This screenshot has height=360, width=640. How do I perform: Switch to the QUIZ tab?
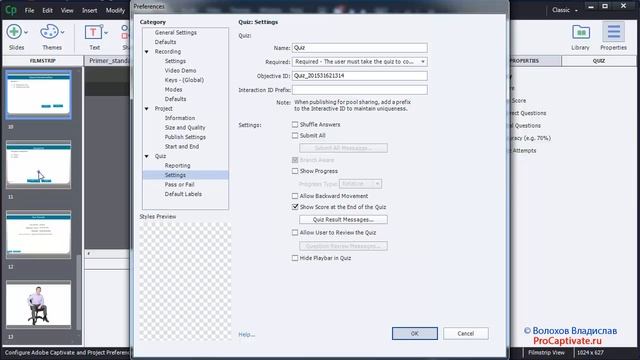click(599, 61)
